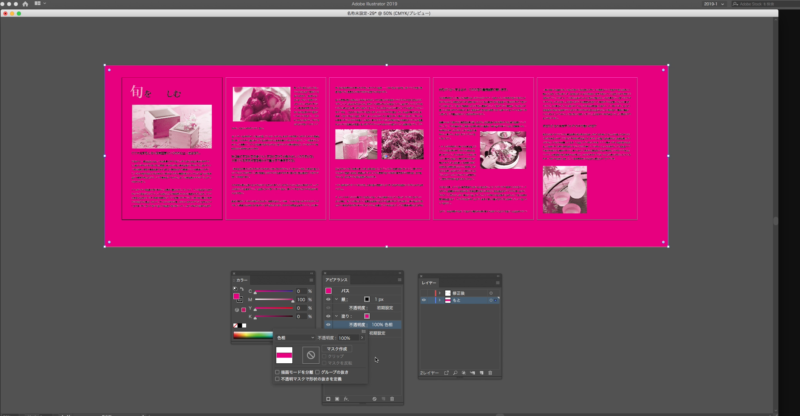The height and width of the screenshot is (416, 800).
Task: Open the 2019-1 workspace switcher dropdown
Action: tap(714, 4)
